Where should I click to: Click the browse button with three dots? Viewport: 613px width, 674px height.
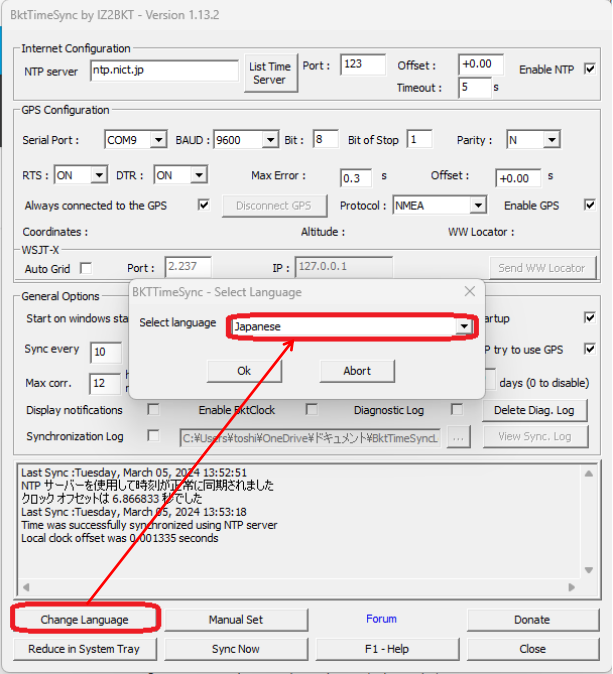click(x=458, y=438)
